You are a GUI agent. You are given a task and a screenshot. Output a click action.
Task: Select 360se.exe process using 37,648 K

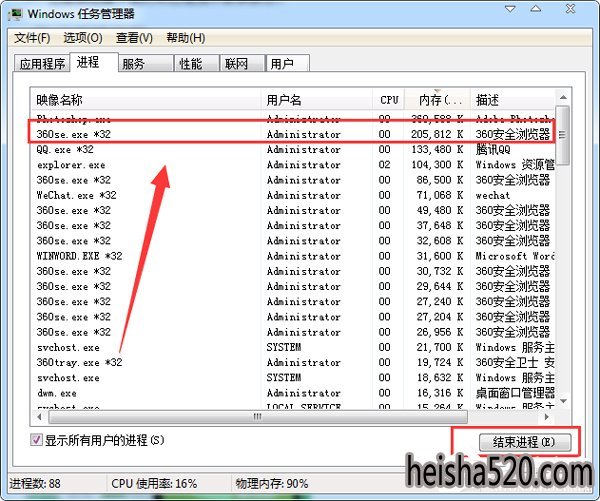pyautogui.click(x=293, y=226)
